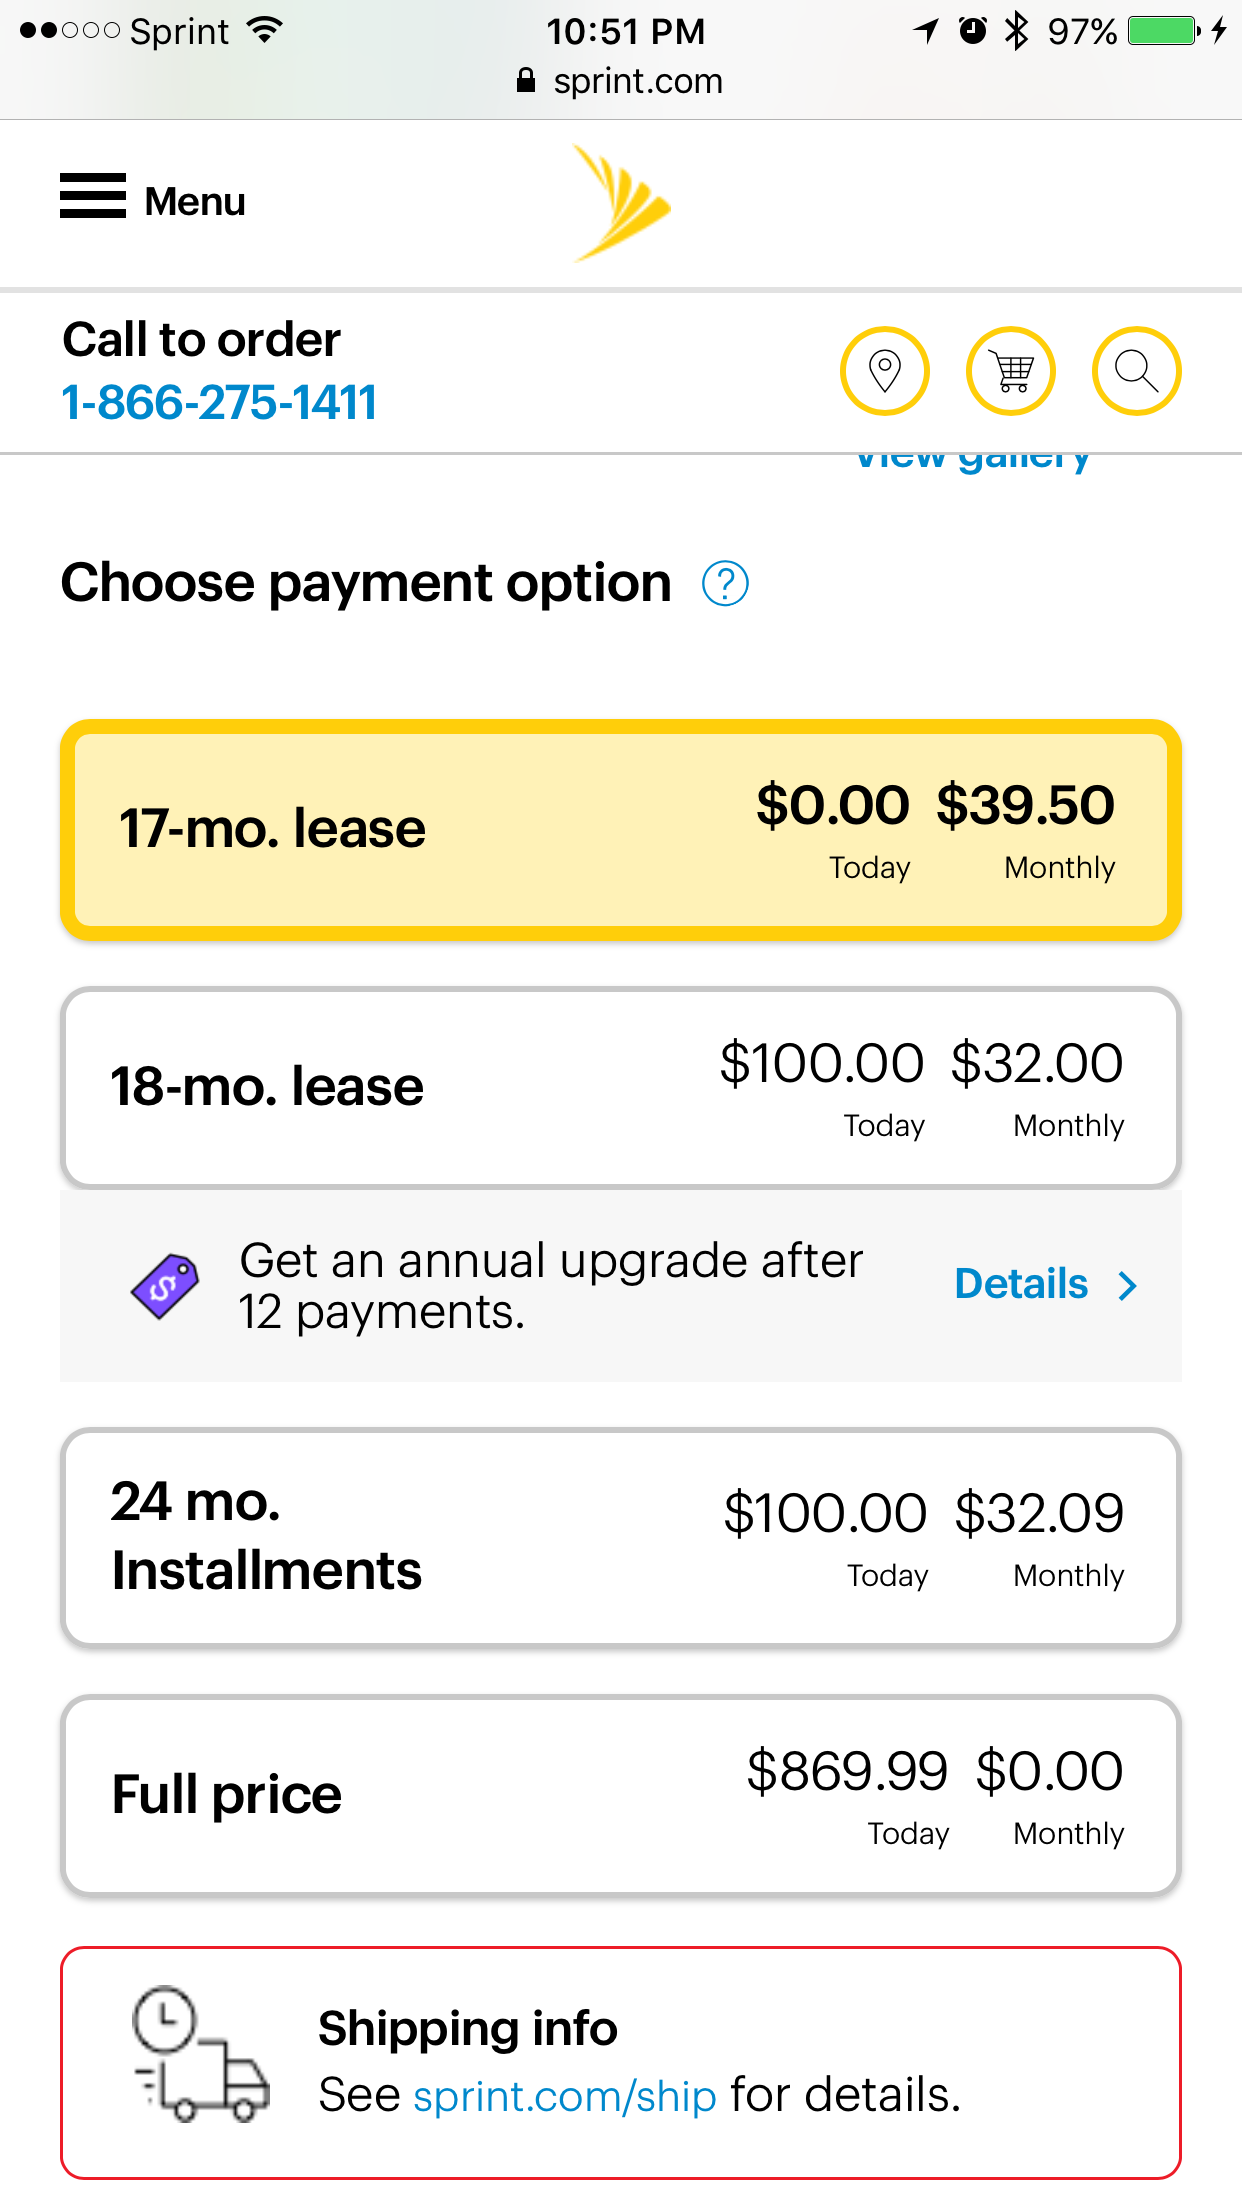
Task: Select the 24 mo. Installments option
Action: pos(621,1537)
